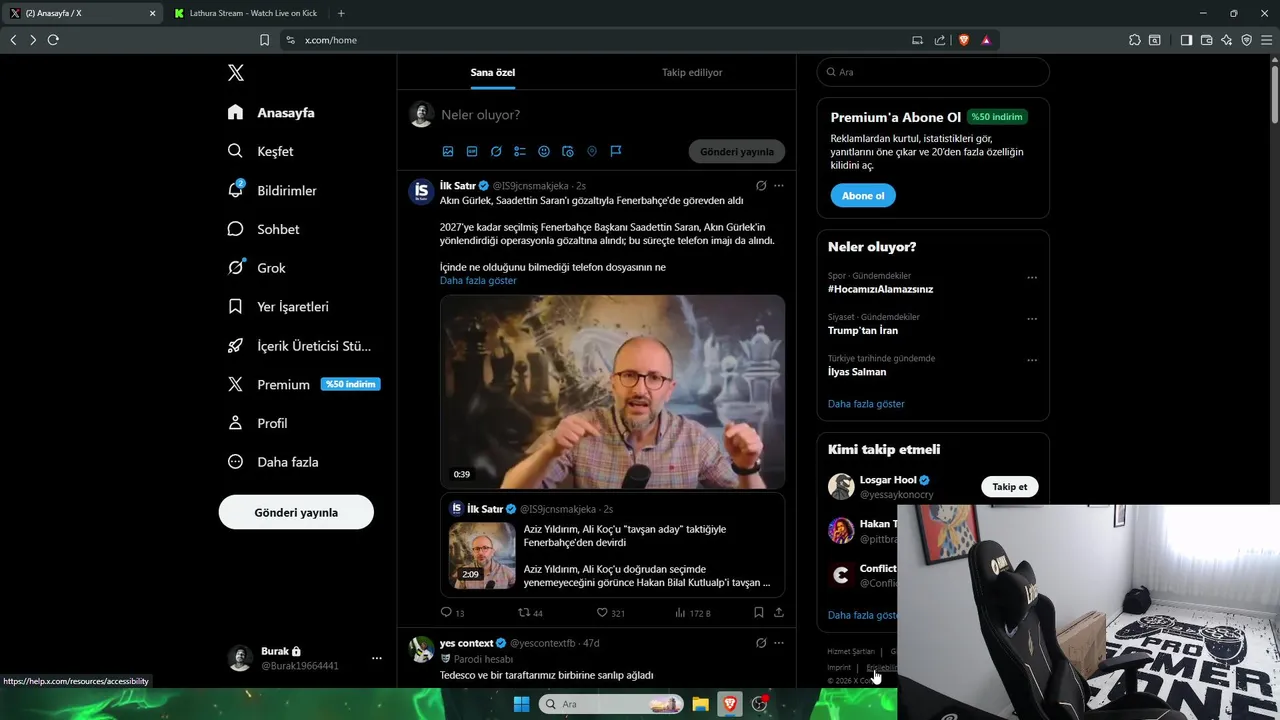Expand Daha fazla sidebar menu
Image resolution: width=1280 pixels, height=720 pixels.
[x=273, y=462]
